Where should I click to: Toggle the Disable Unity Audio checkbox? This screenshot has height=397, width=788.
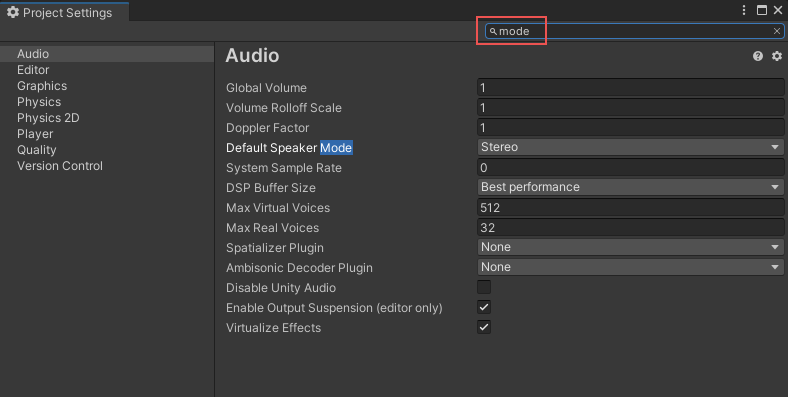(x=484, y=287)
